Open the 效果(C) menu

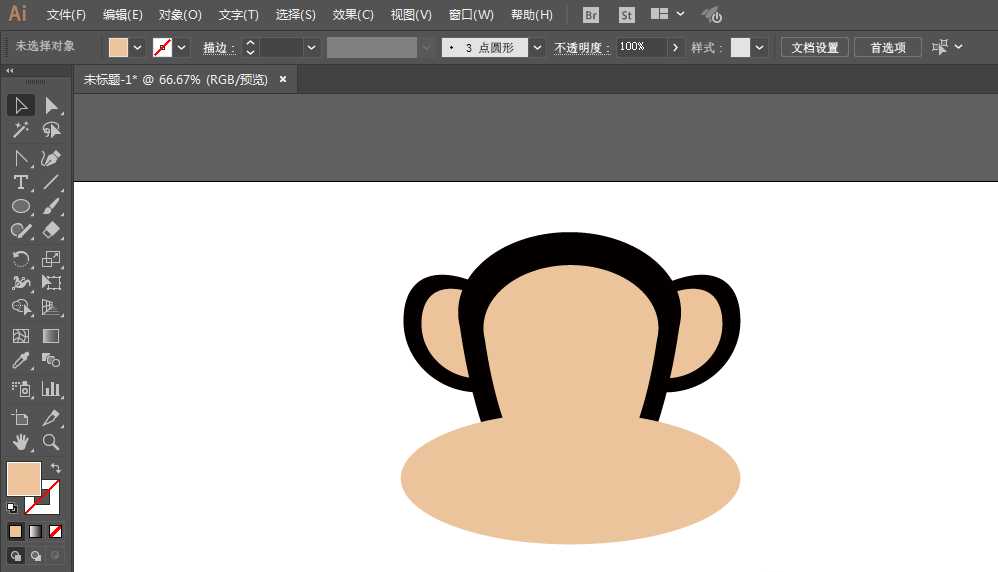(353, 15)
